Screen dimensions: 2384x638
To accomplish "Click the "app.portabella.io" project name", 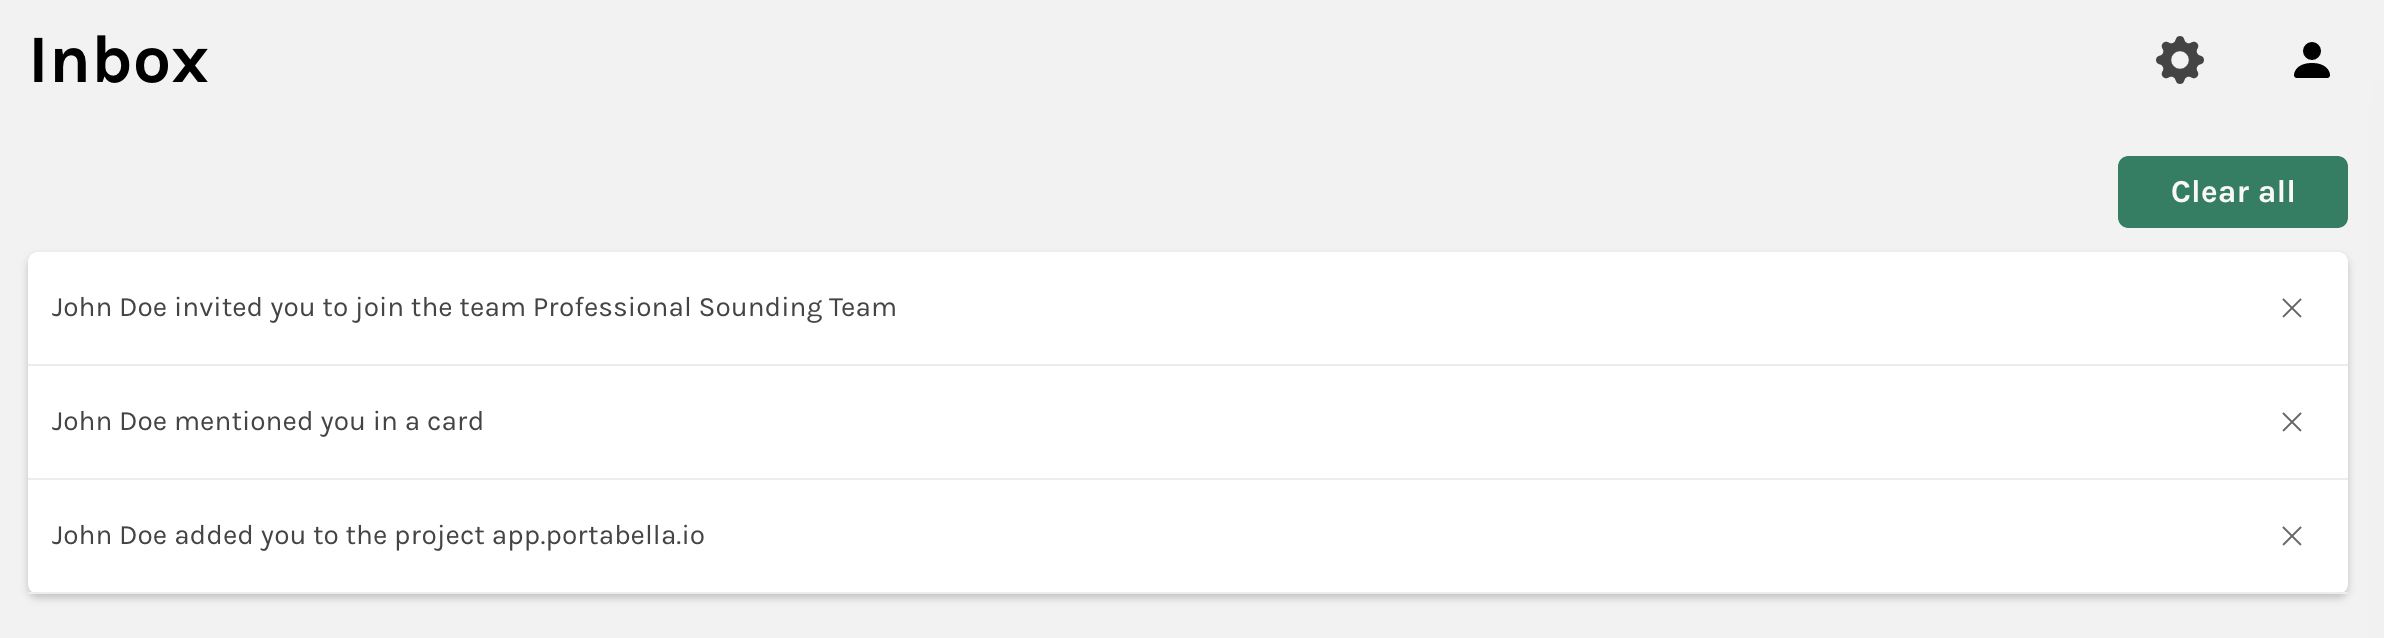I will (598, 536).
